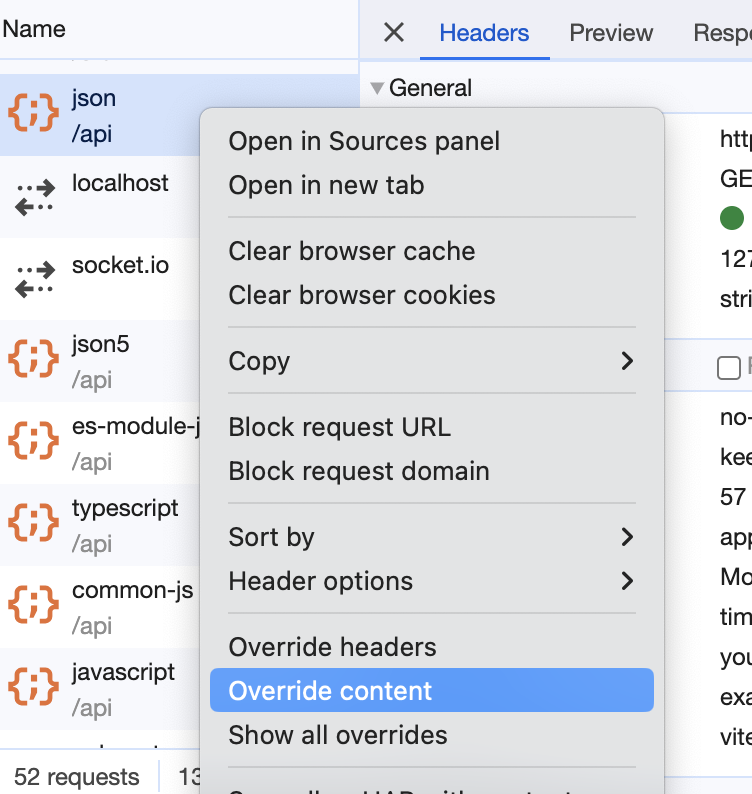
Task: Expand the Header options submenu
Action: pyautogui.click(x=627, y=581)
